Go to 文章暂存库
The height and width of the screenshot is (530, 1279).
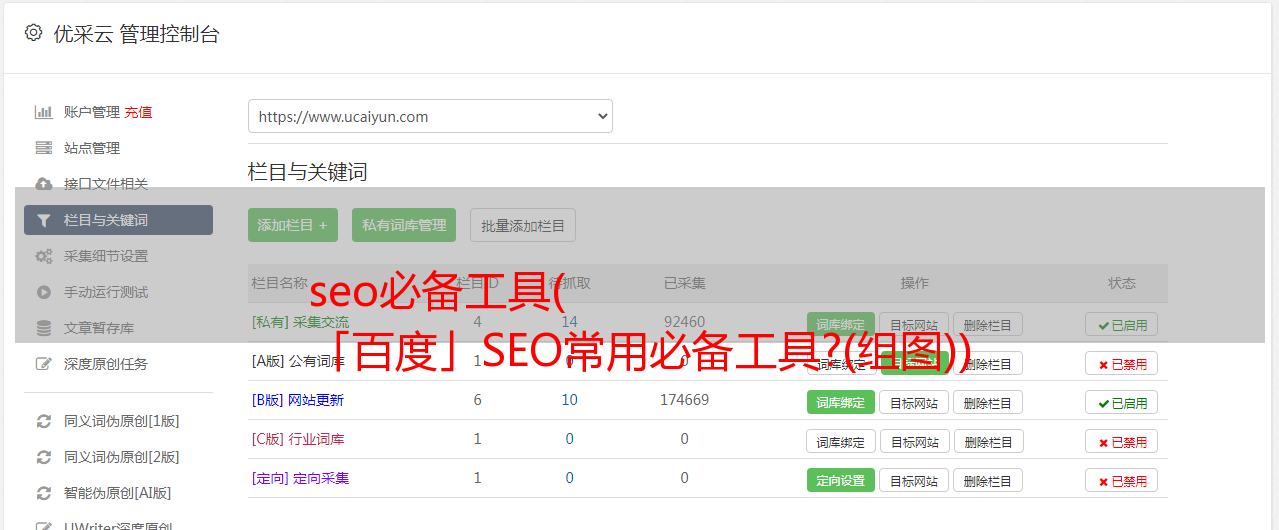pos(99,328)
